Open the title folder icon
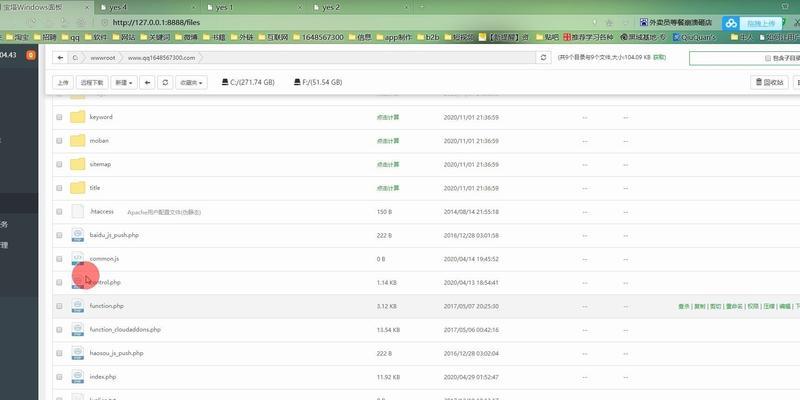 click(78, 188)
